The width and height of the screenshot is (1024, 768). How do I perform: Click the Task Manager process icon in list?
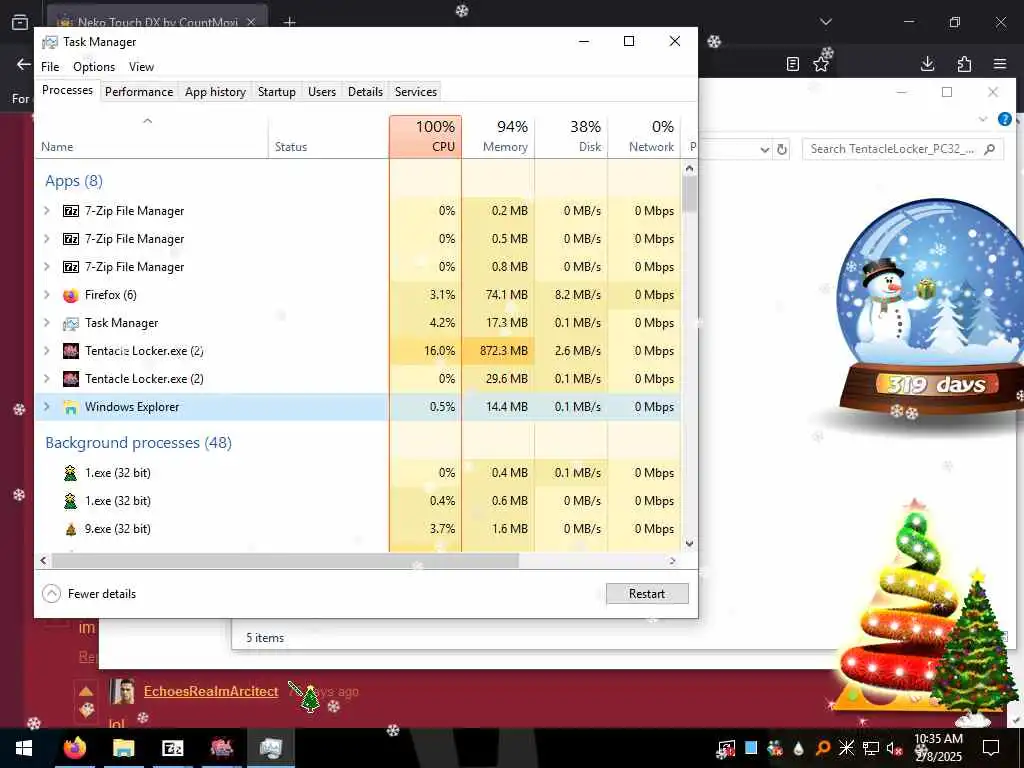pyautogui.click(x=71, y=323)
